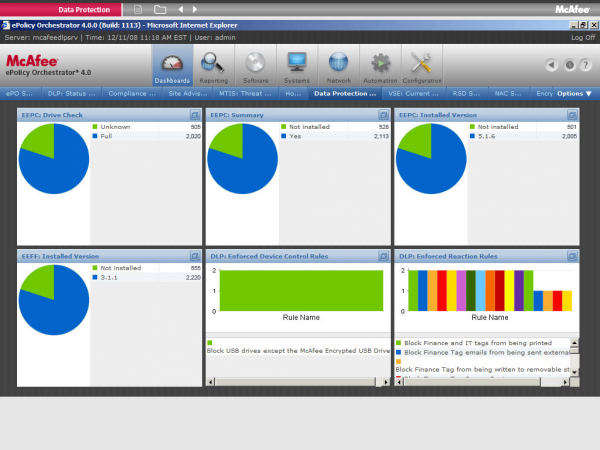The image size is (600, 450).
Task: Select the Full legend row in Drive Check
Action: tap(147, 136)
